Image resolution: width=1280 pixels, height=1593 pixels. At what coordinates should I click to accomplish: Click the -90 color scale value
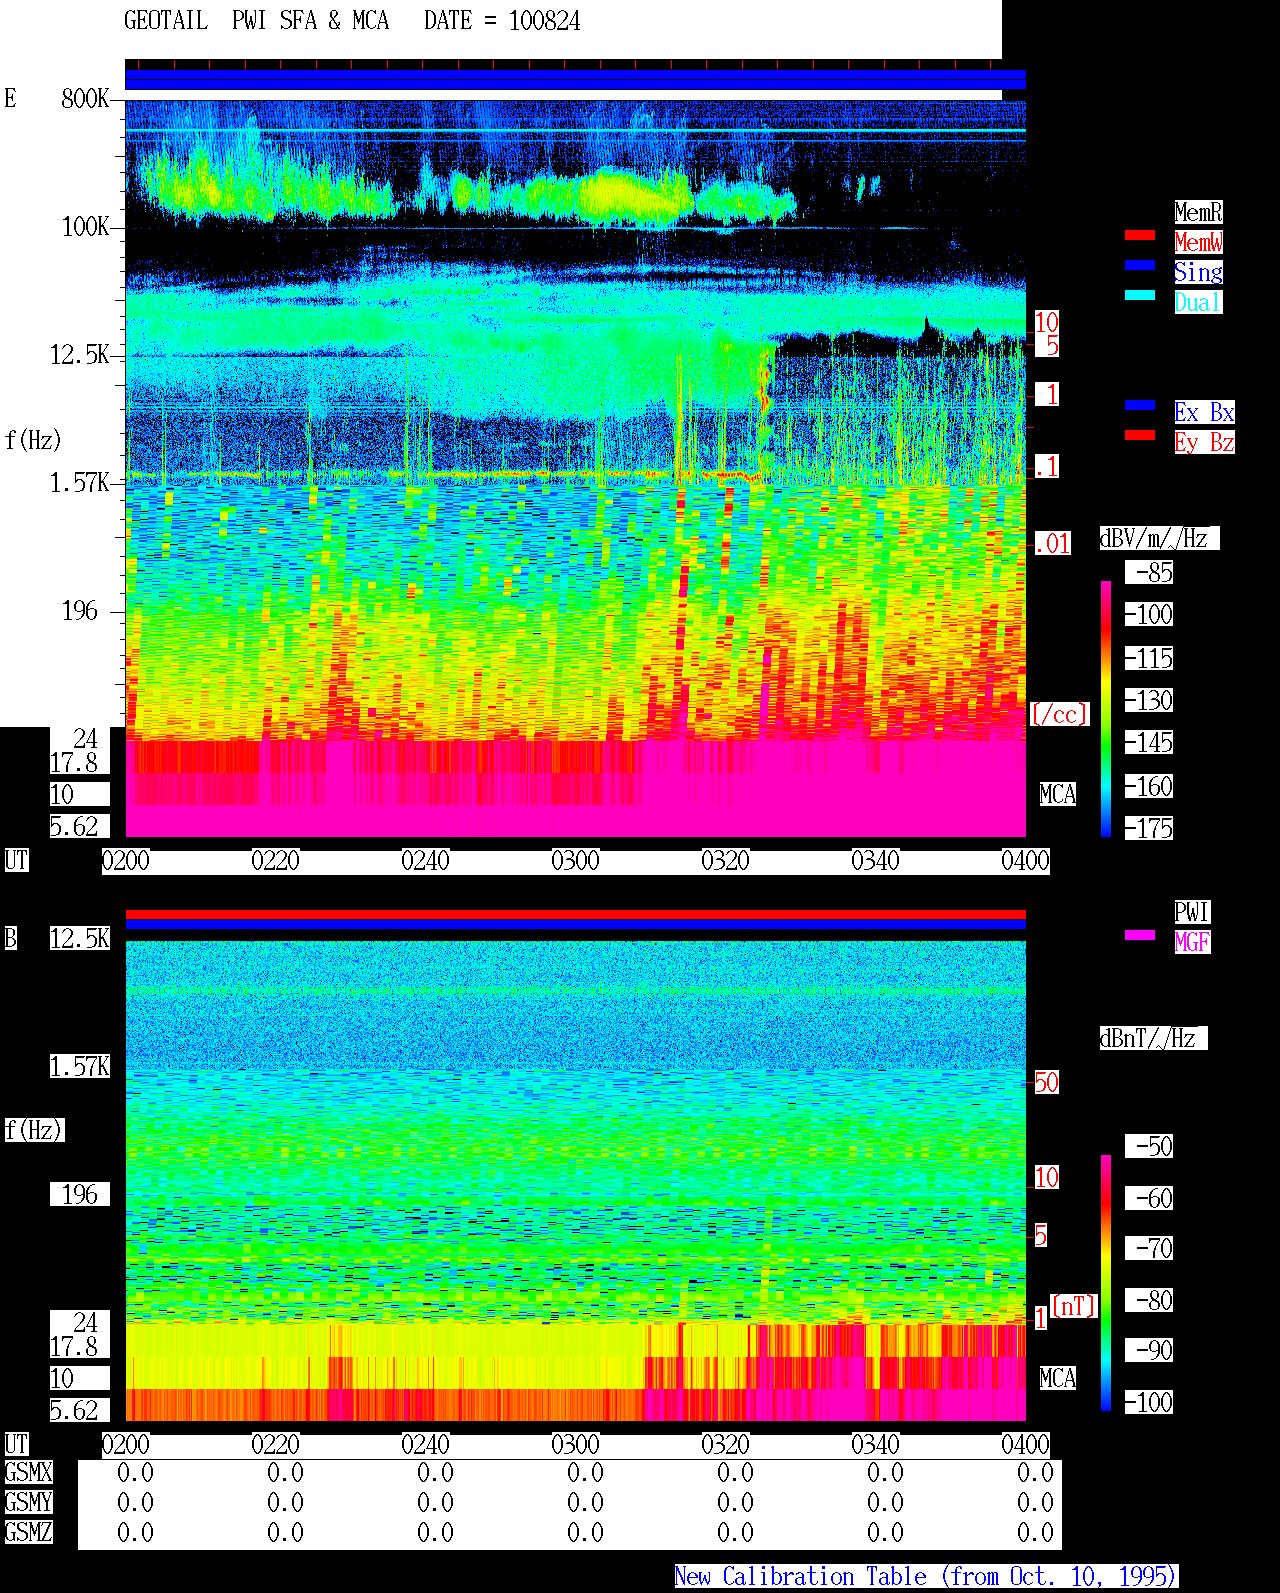(x=1149, y=1350)
